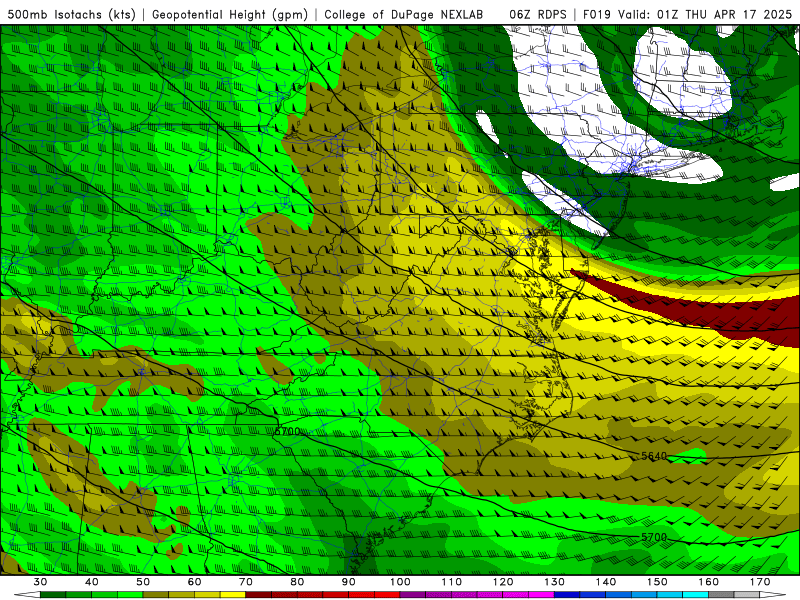Click the '90' colorbar scale label
Image resolution: width=800 pixels, height=600 pixels.
pos(348,582)
